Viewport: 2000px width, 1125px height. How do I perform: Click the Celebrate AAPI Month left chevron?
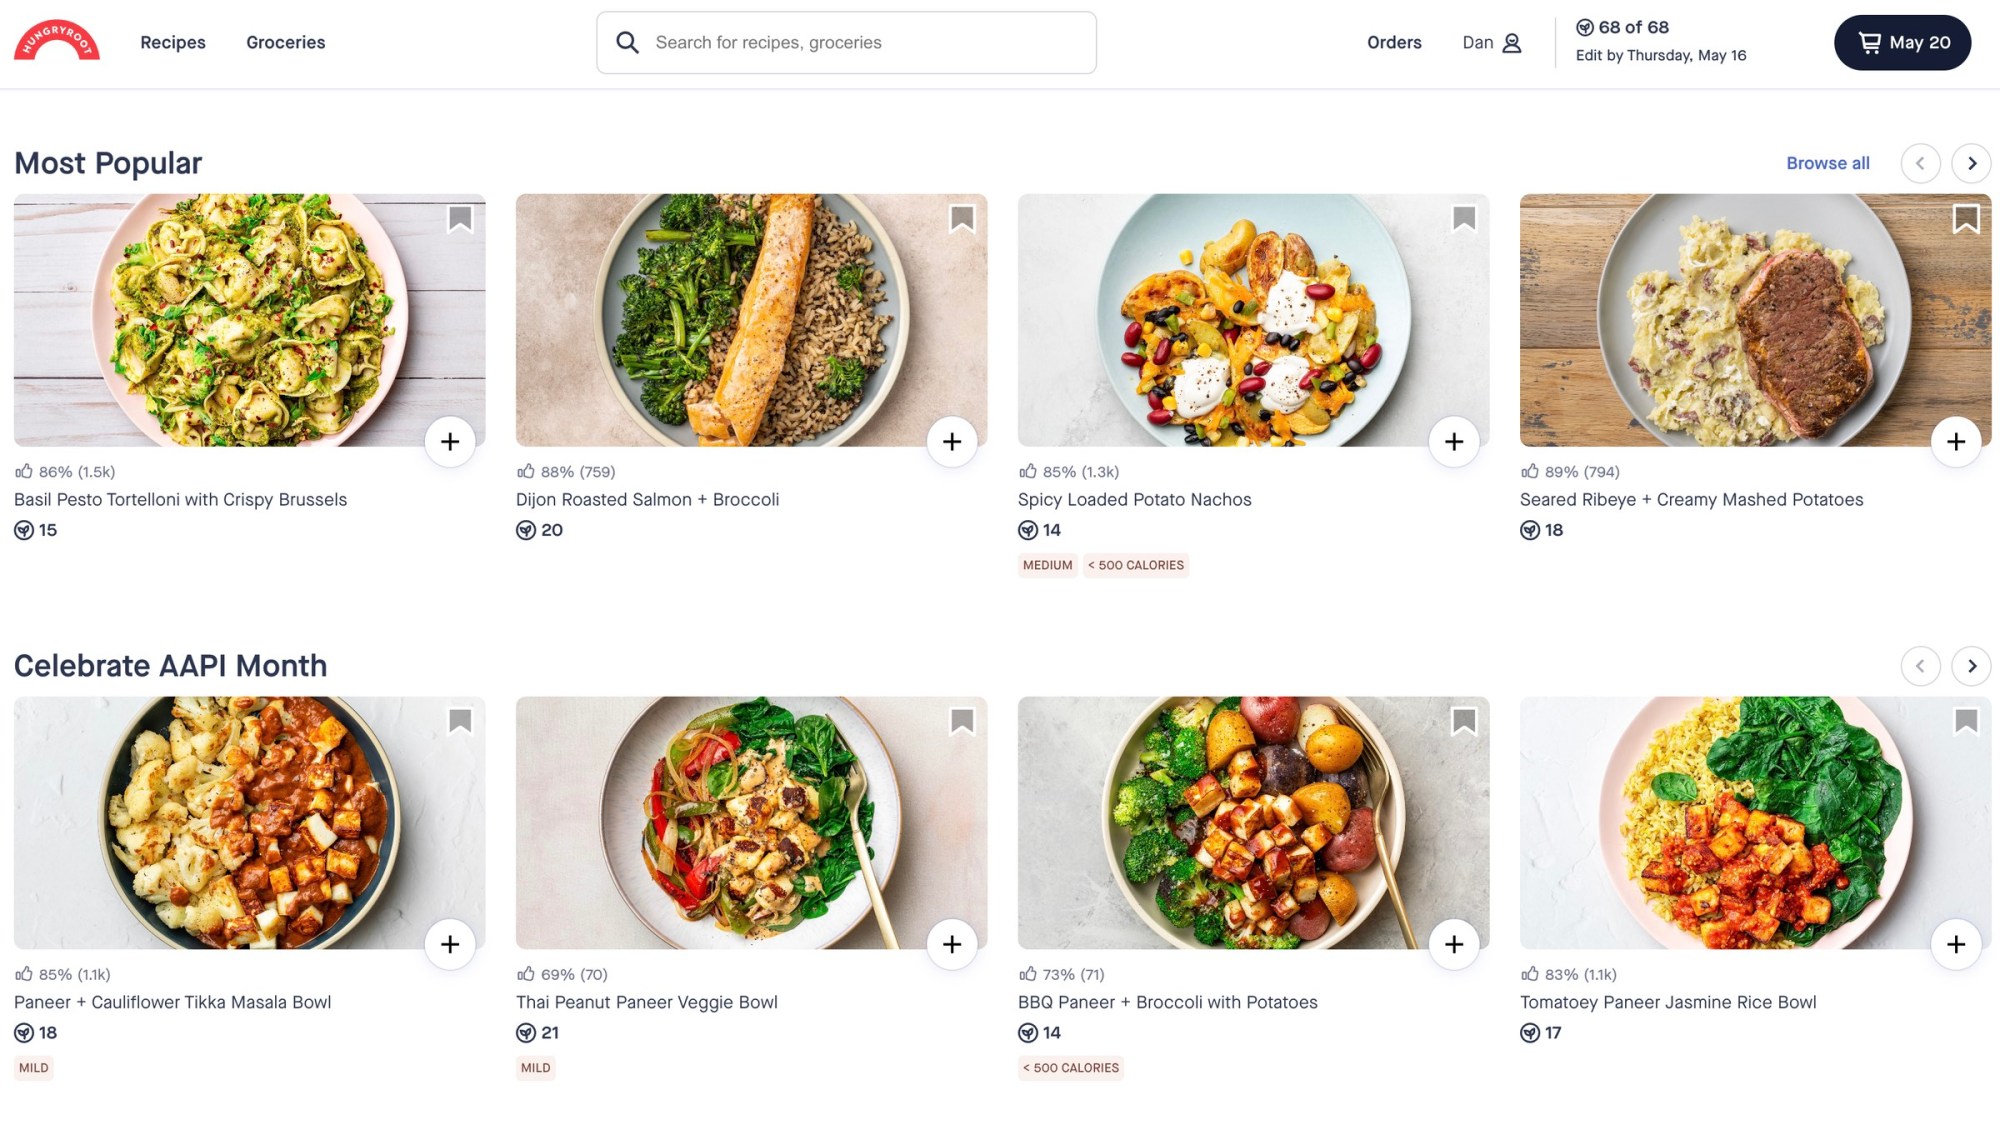click(x=1920, y=665)
